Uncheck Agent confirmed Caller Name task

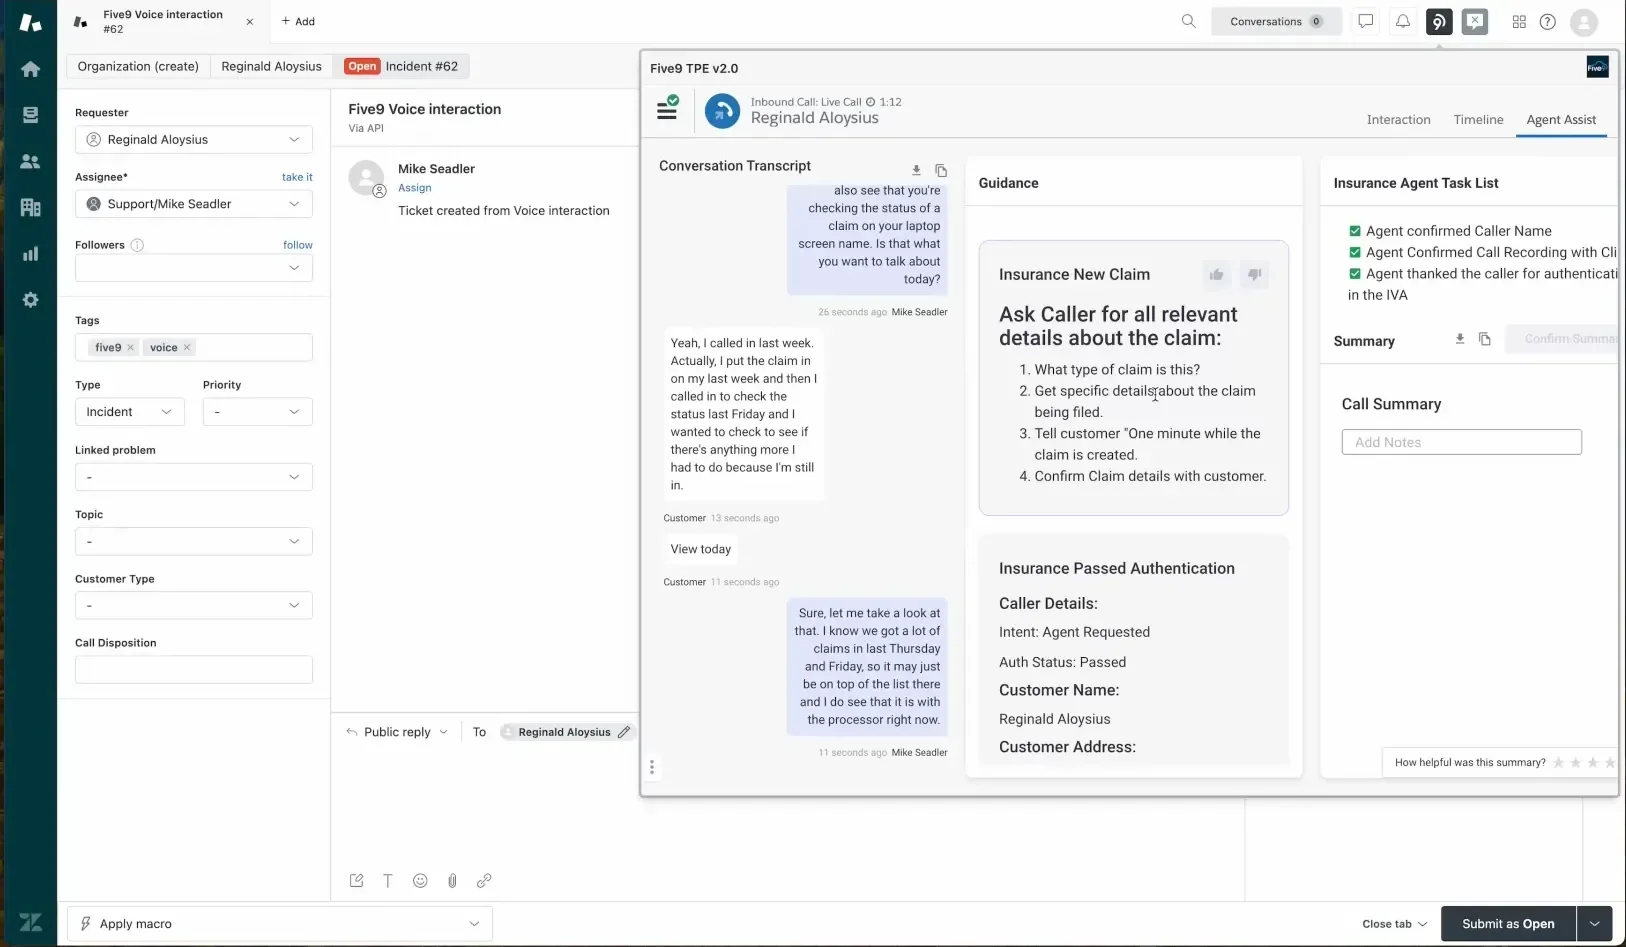click(x=1355, y=231)
